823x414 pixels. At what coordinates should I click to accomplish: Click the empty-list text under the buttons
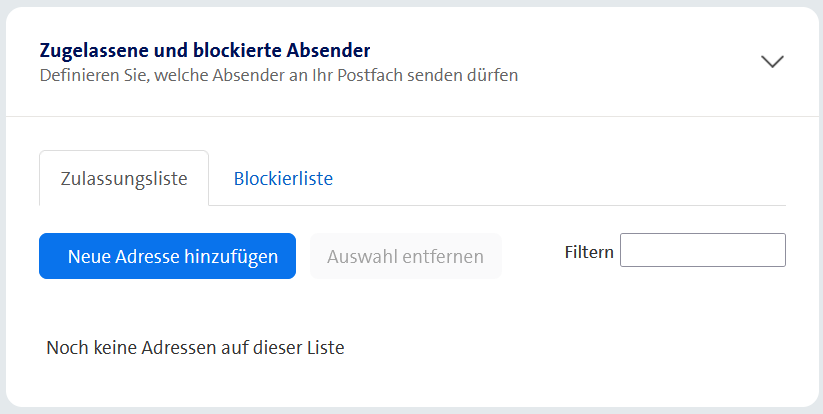[x=195, y=349]
